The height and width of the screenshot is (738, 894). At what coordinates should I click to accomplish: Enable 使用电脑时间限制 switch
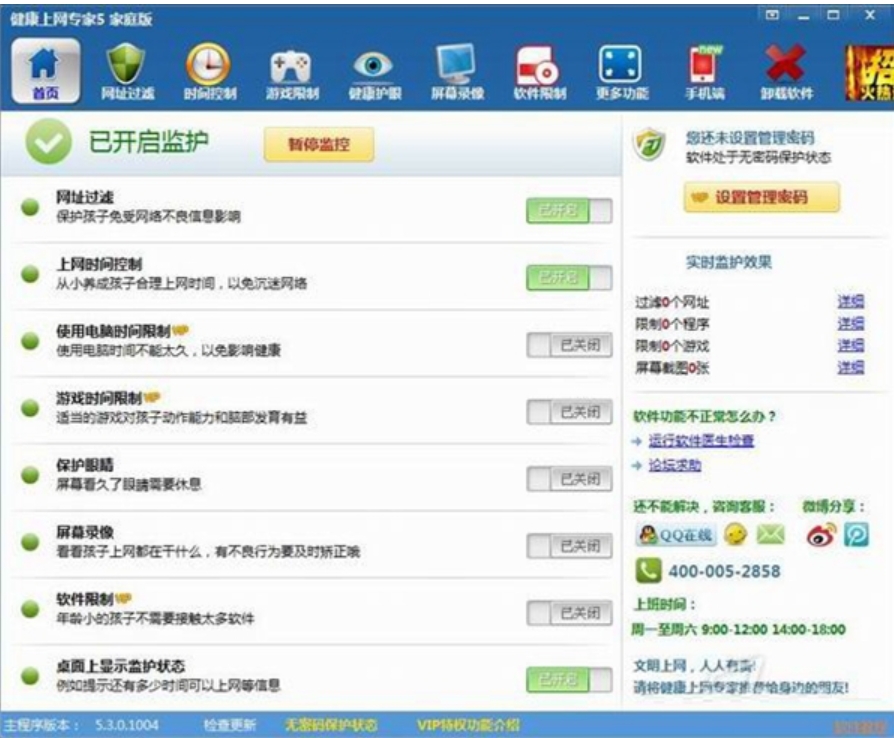click(569, 345)
